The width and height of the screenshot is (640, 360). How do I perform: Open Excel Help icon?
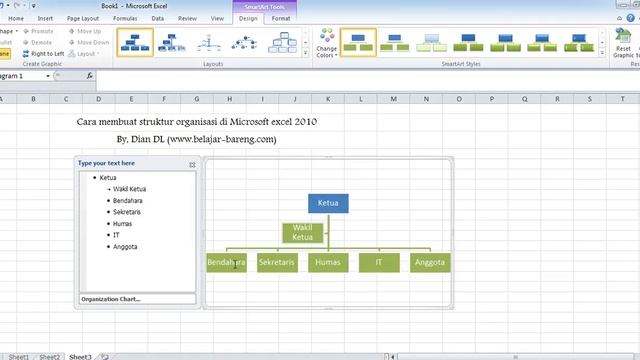click(x=631, y=18)
